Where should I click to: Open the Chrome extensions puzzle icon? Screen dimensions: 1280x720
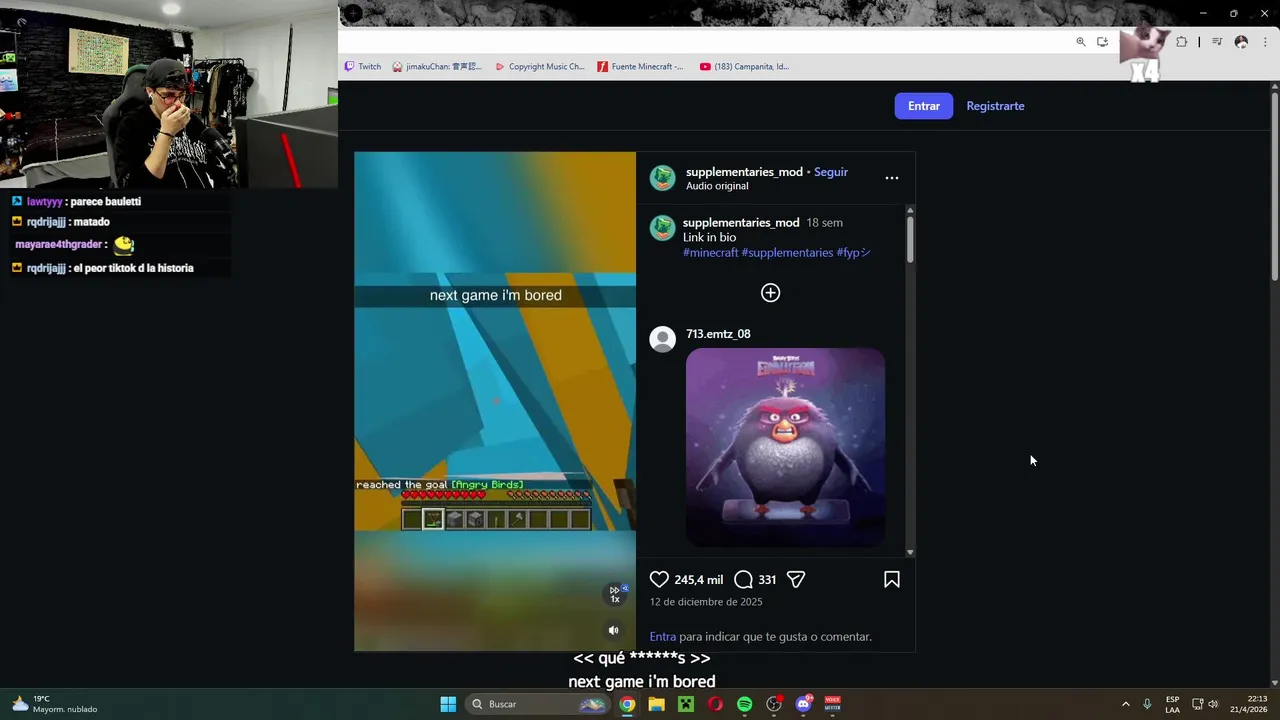coord(1181,42)
